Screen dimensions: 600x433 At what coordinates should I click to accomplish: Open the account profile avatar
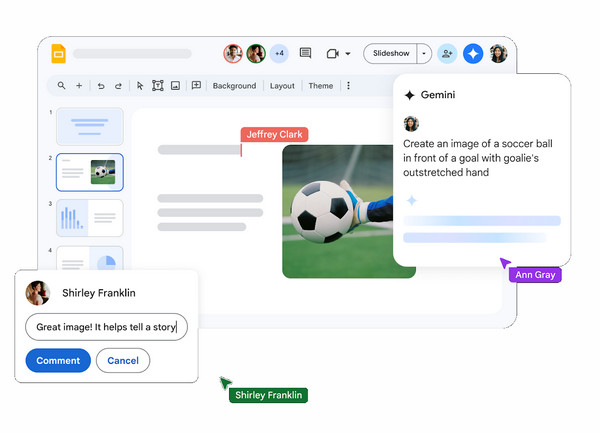[499, 54]
